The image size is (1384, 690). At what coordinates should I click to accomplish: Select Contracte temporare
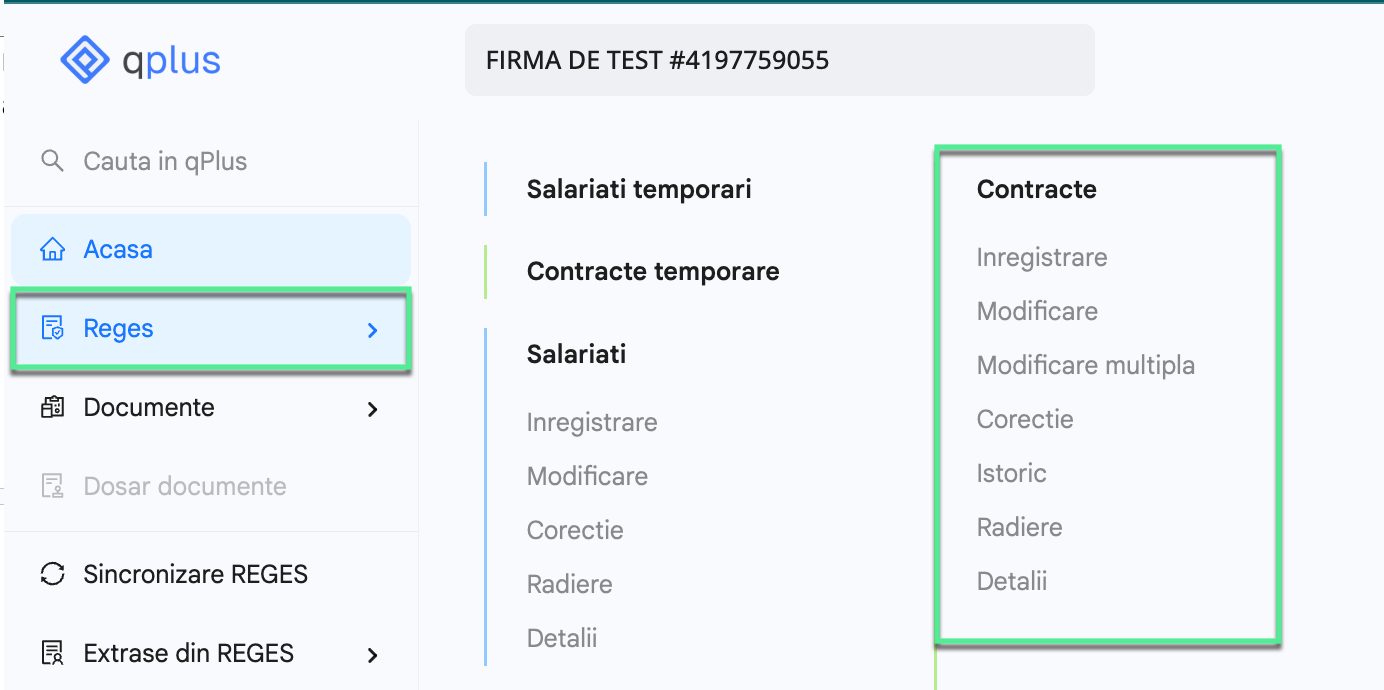pyautogui.click(x=653, y=271)
